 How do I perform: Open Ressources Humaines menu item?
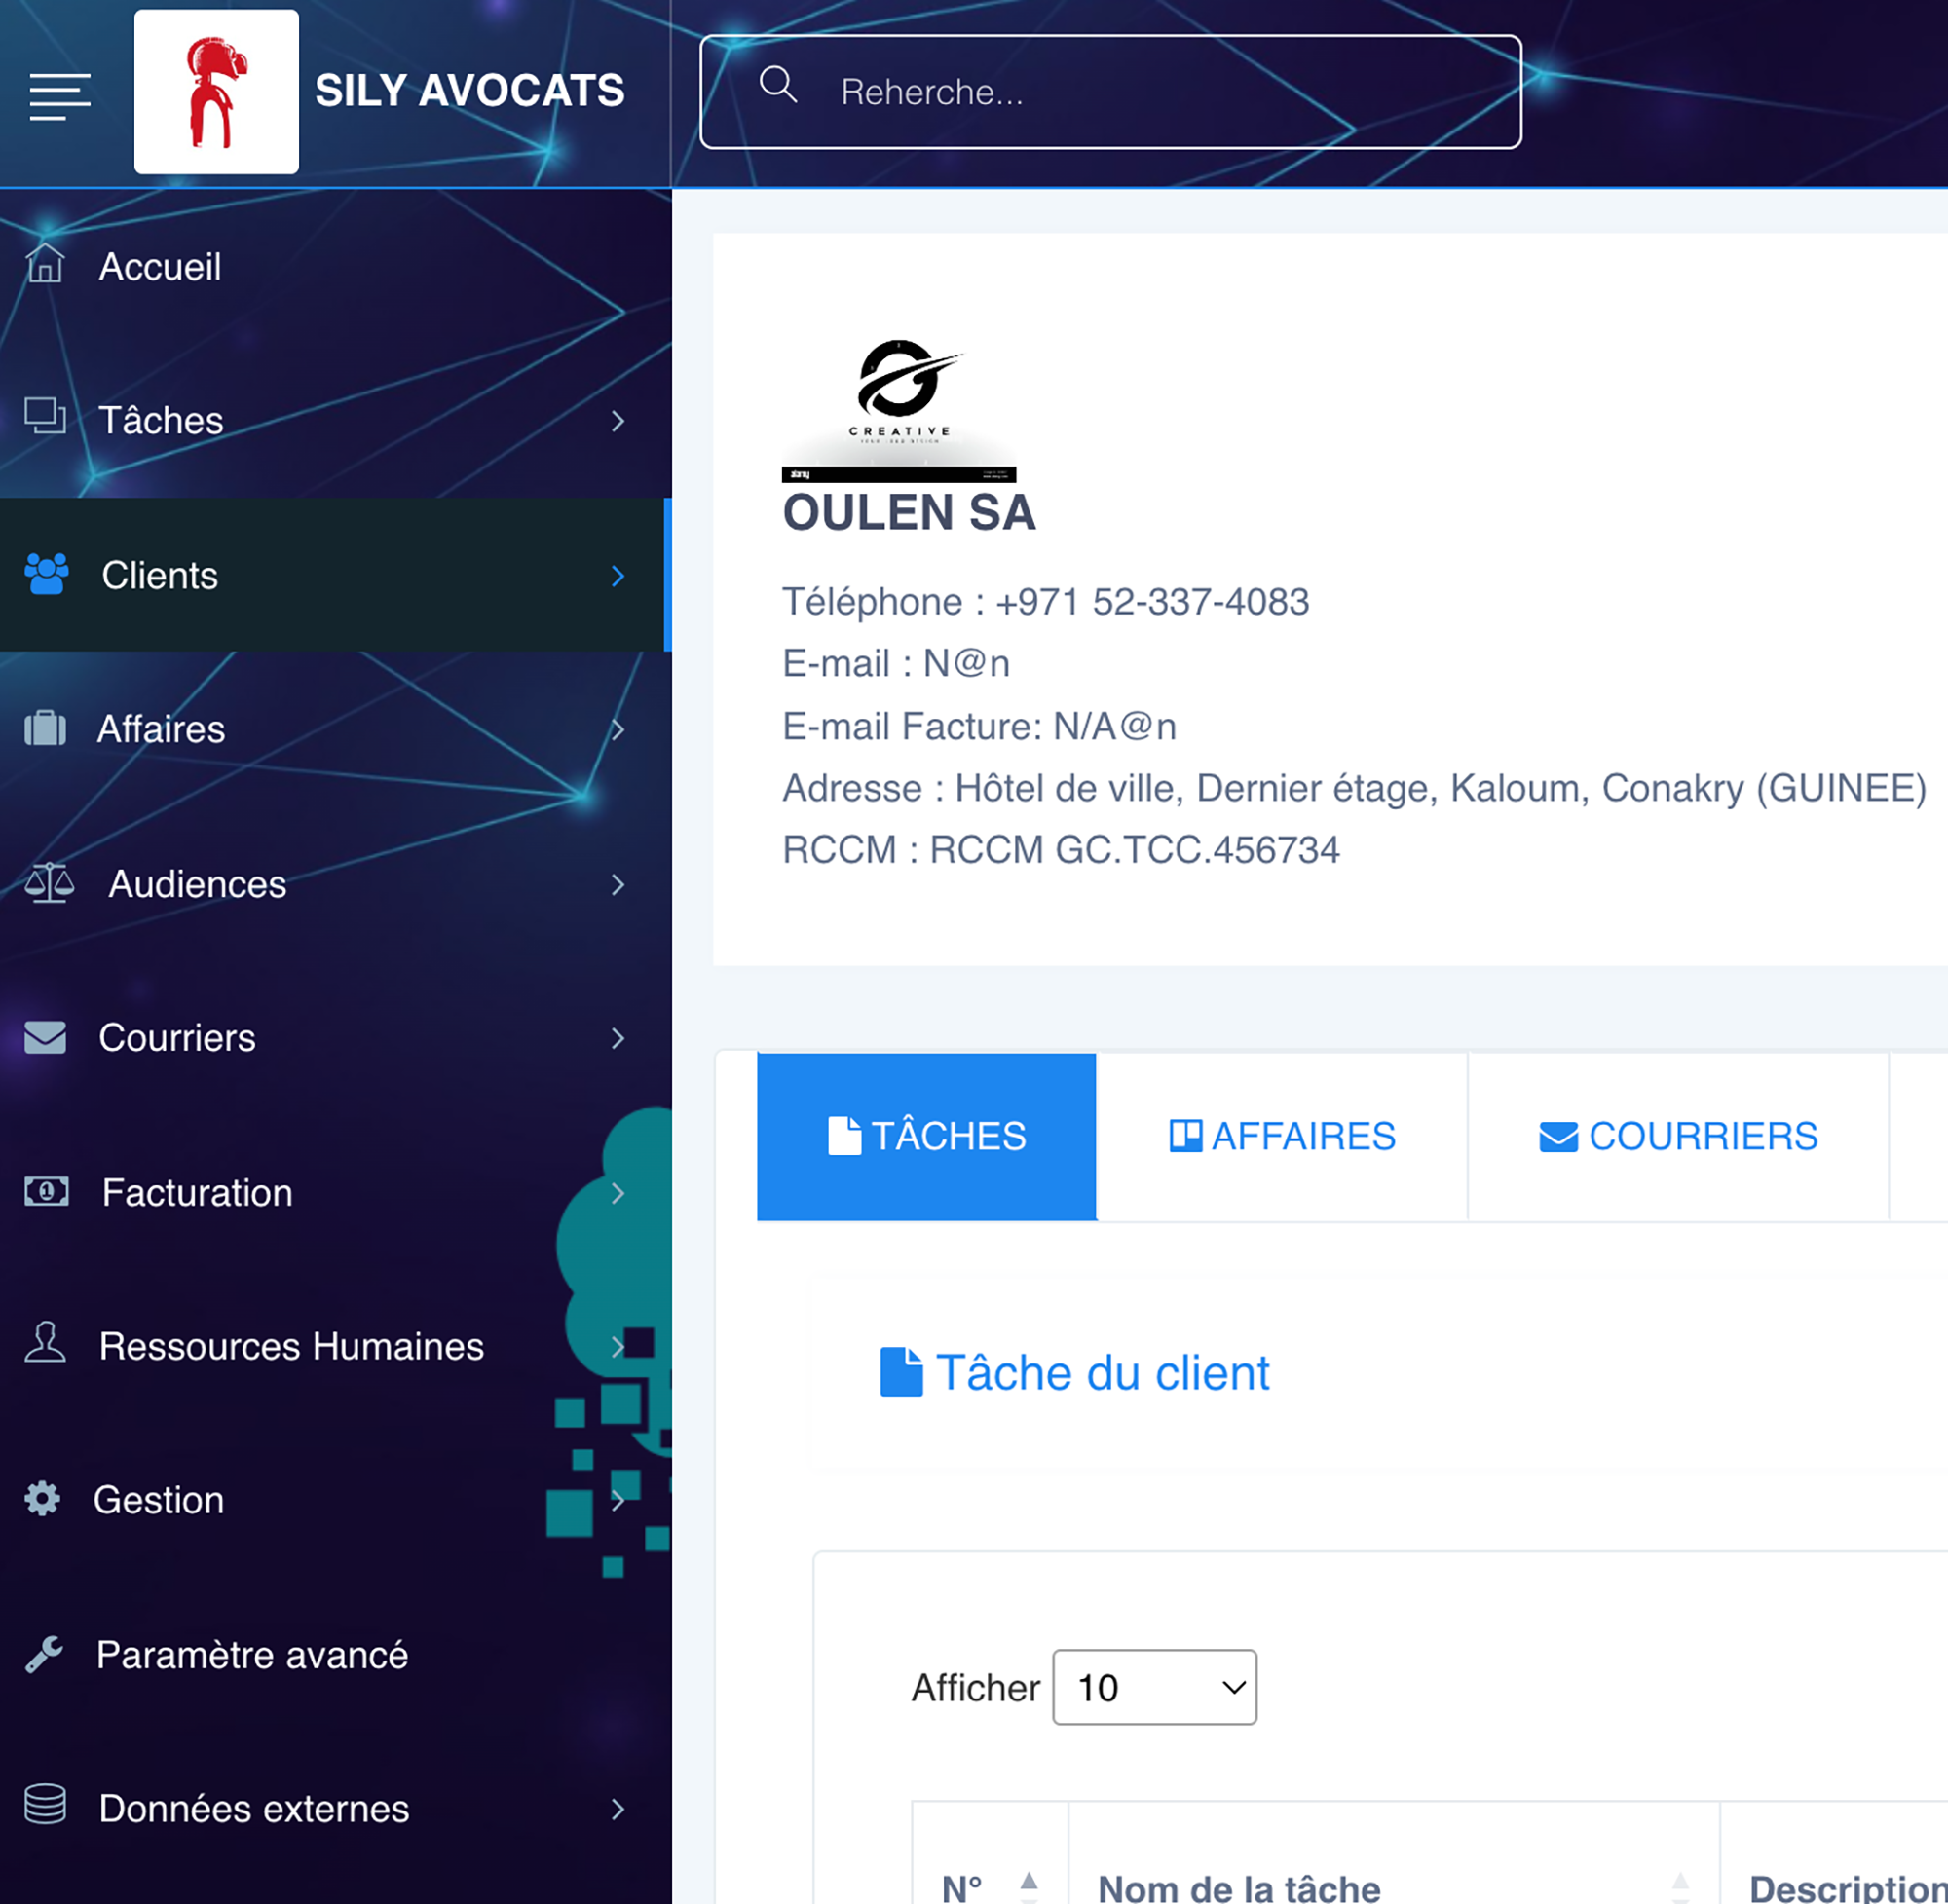pyautogui.click(x=291, y=1346)
